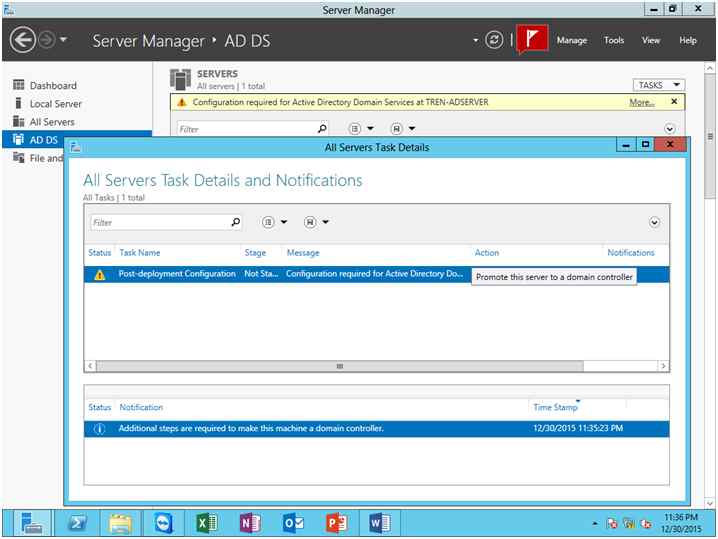Open the Tools menu
The height and width of the screenshot is (539, 718).
pos(614,40)
